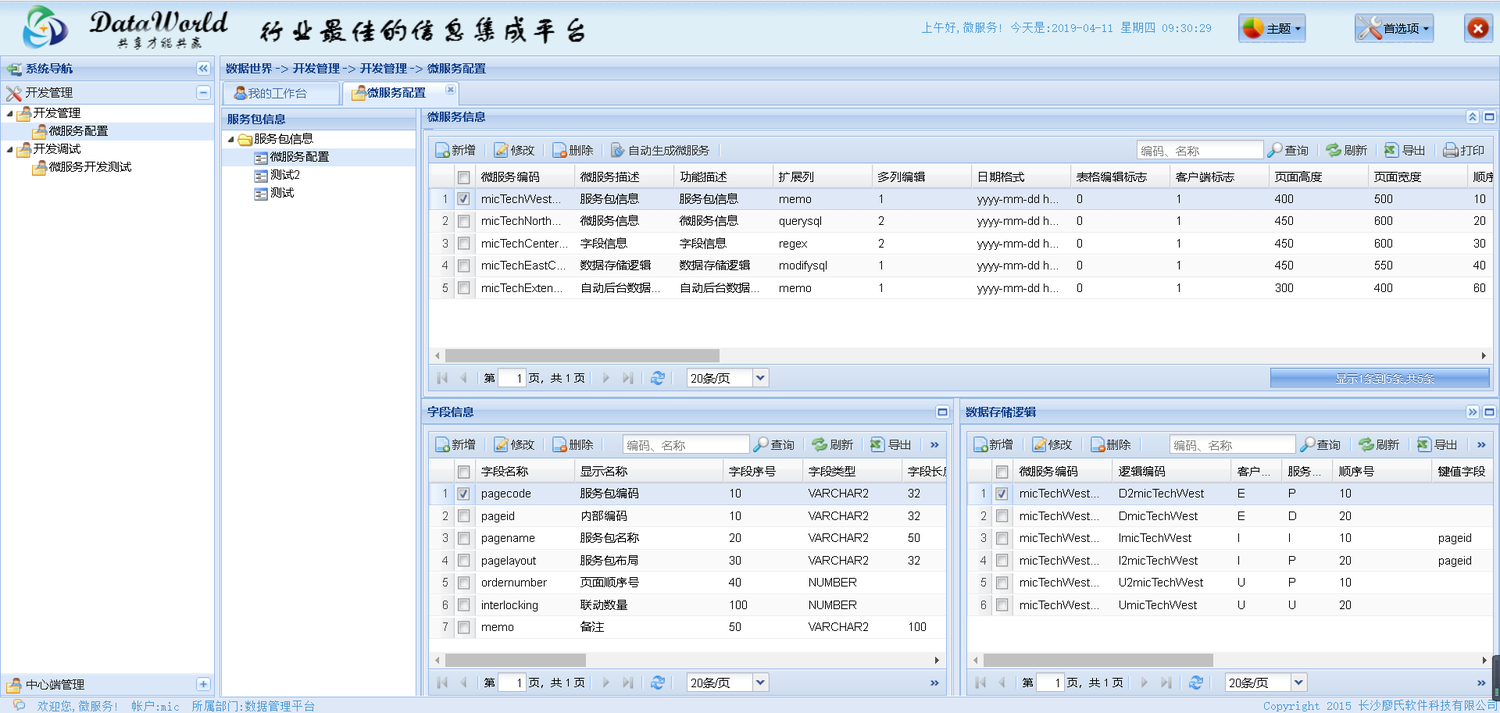Collapse the 服务包信息 tree root

[x=231, y=139]
